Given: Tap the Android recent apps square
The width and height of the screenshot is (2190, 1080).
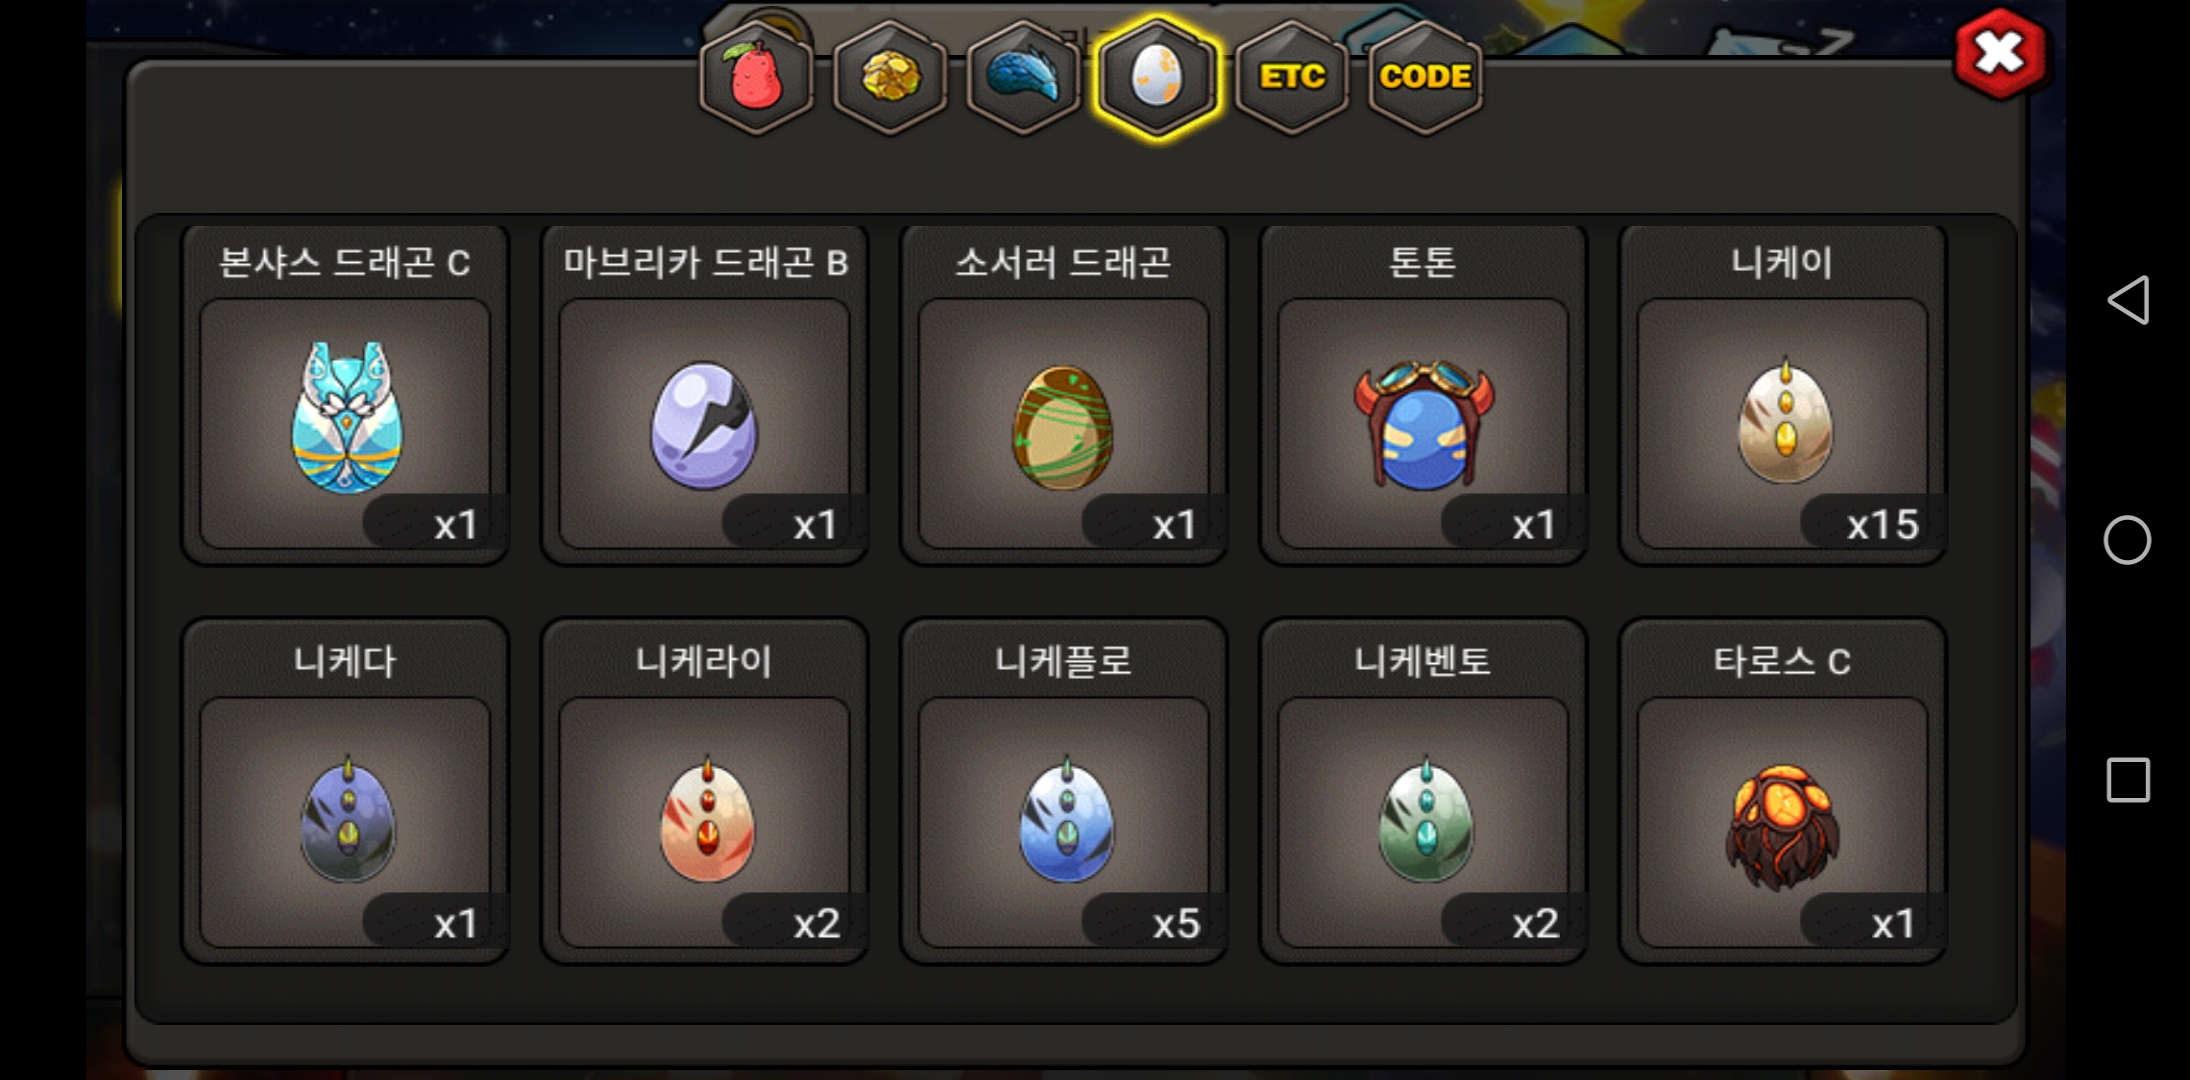Looking at the screenshot, I should [2127, 780].
